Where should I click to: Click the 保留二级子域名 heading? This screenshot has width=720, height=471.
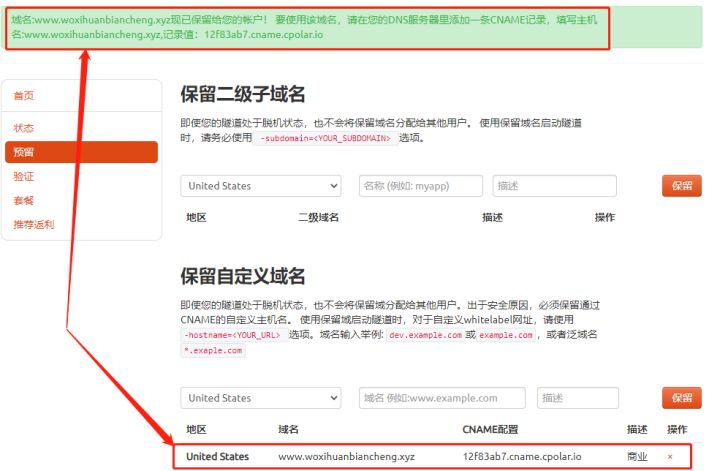pyautogui.click(x=242, y=94)
